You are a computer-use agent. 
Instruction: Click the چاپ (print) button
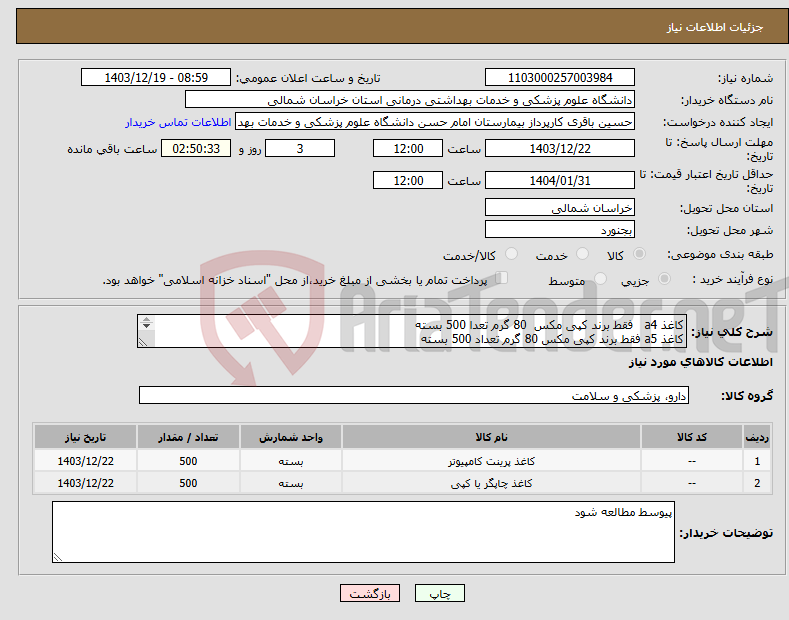click(439, 593)
